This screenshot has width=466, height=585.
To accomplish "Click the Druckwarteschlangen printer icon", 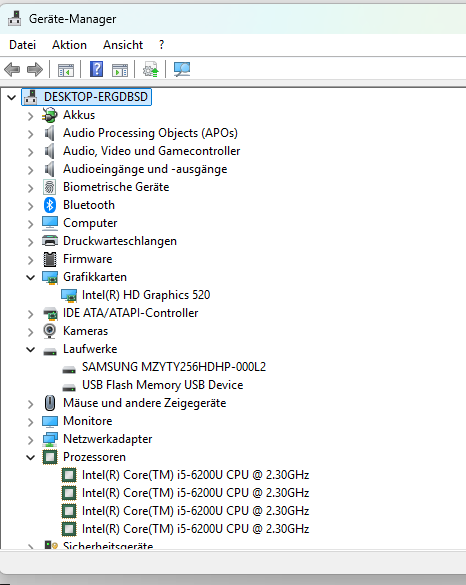I will pyautogui.click(x=50, y=241).
